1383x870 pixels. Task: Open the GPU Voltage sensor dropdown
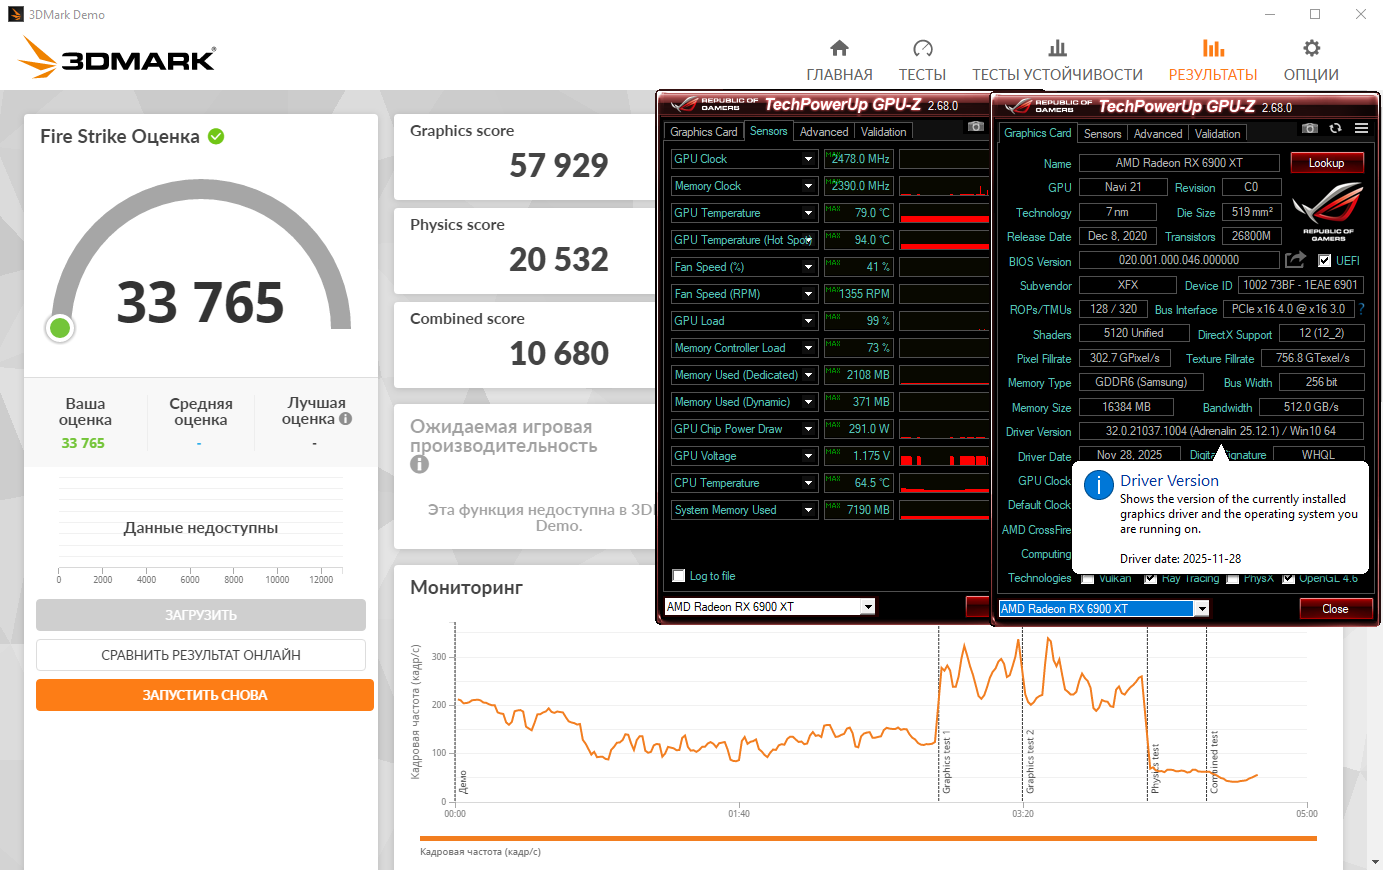pos(808,456)
